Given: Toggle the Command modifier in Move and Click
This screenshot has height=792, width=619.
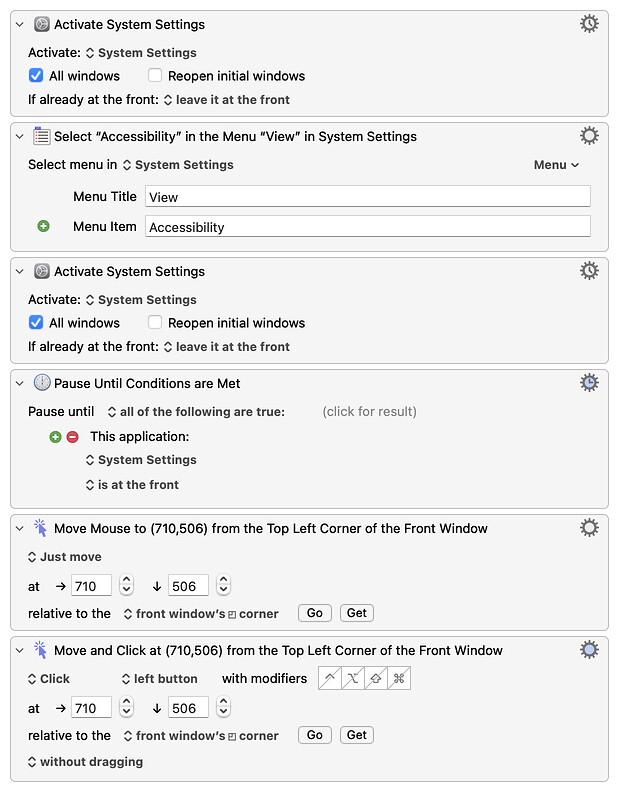Looking at the screenshot, I should (x=399, y=678).
